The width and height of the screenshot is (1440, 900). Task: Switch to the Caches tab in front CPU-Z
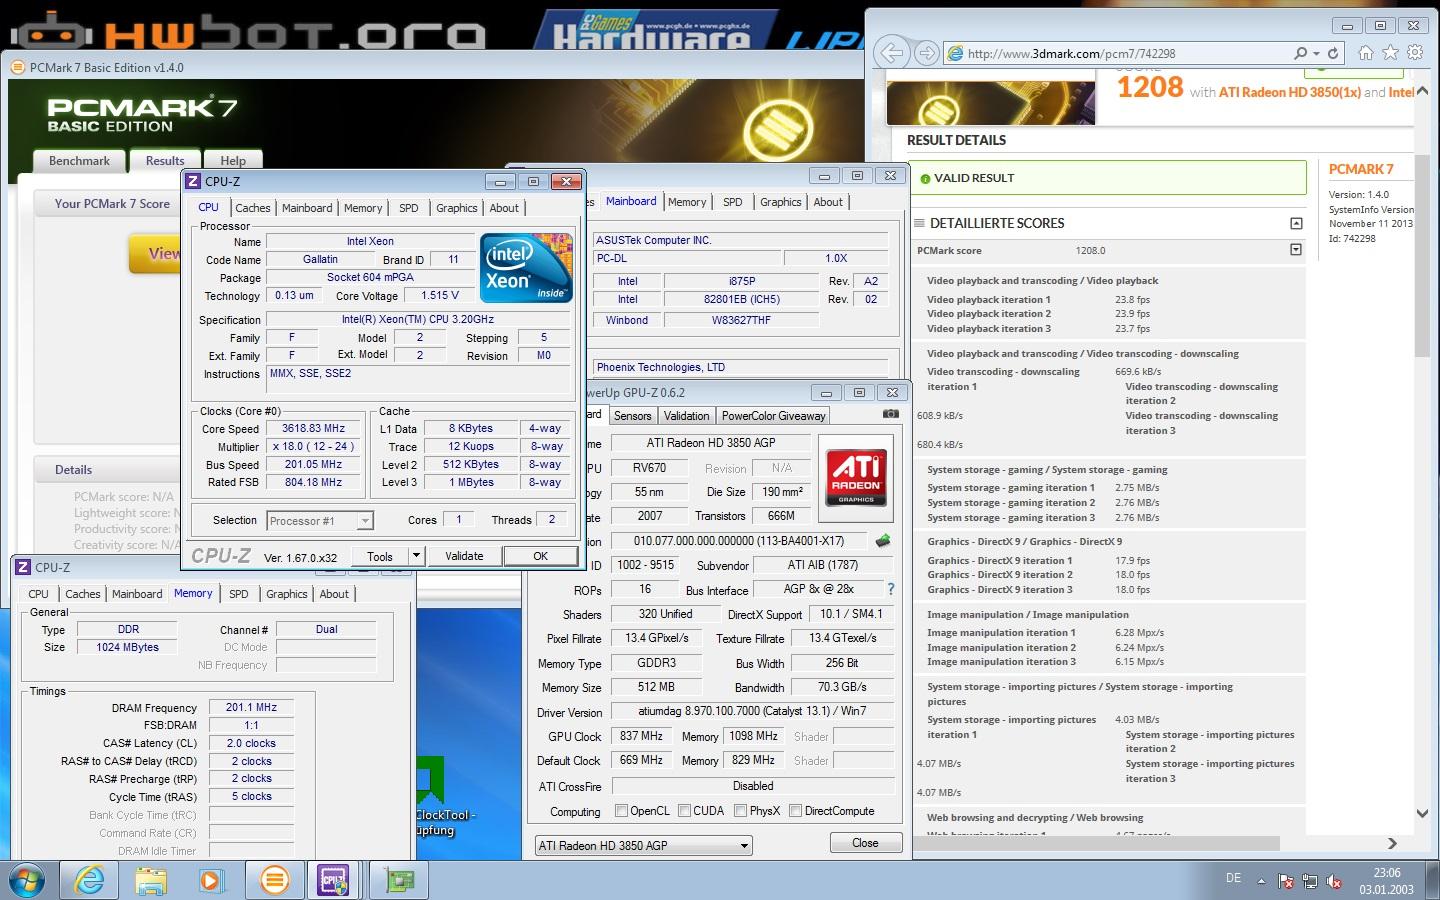[252, 208]
